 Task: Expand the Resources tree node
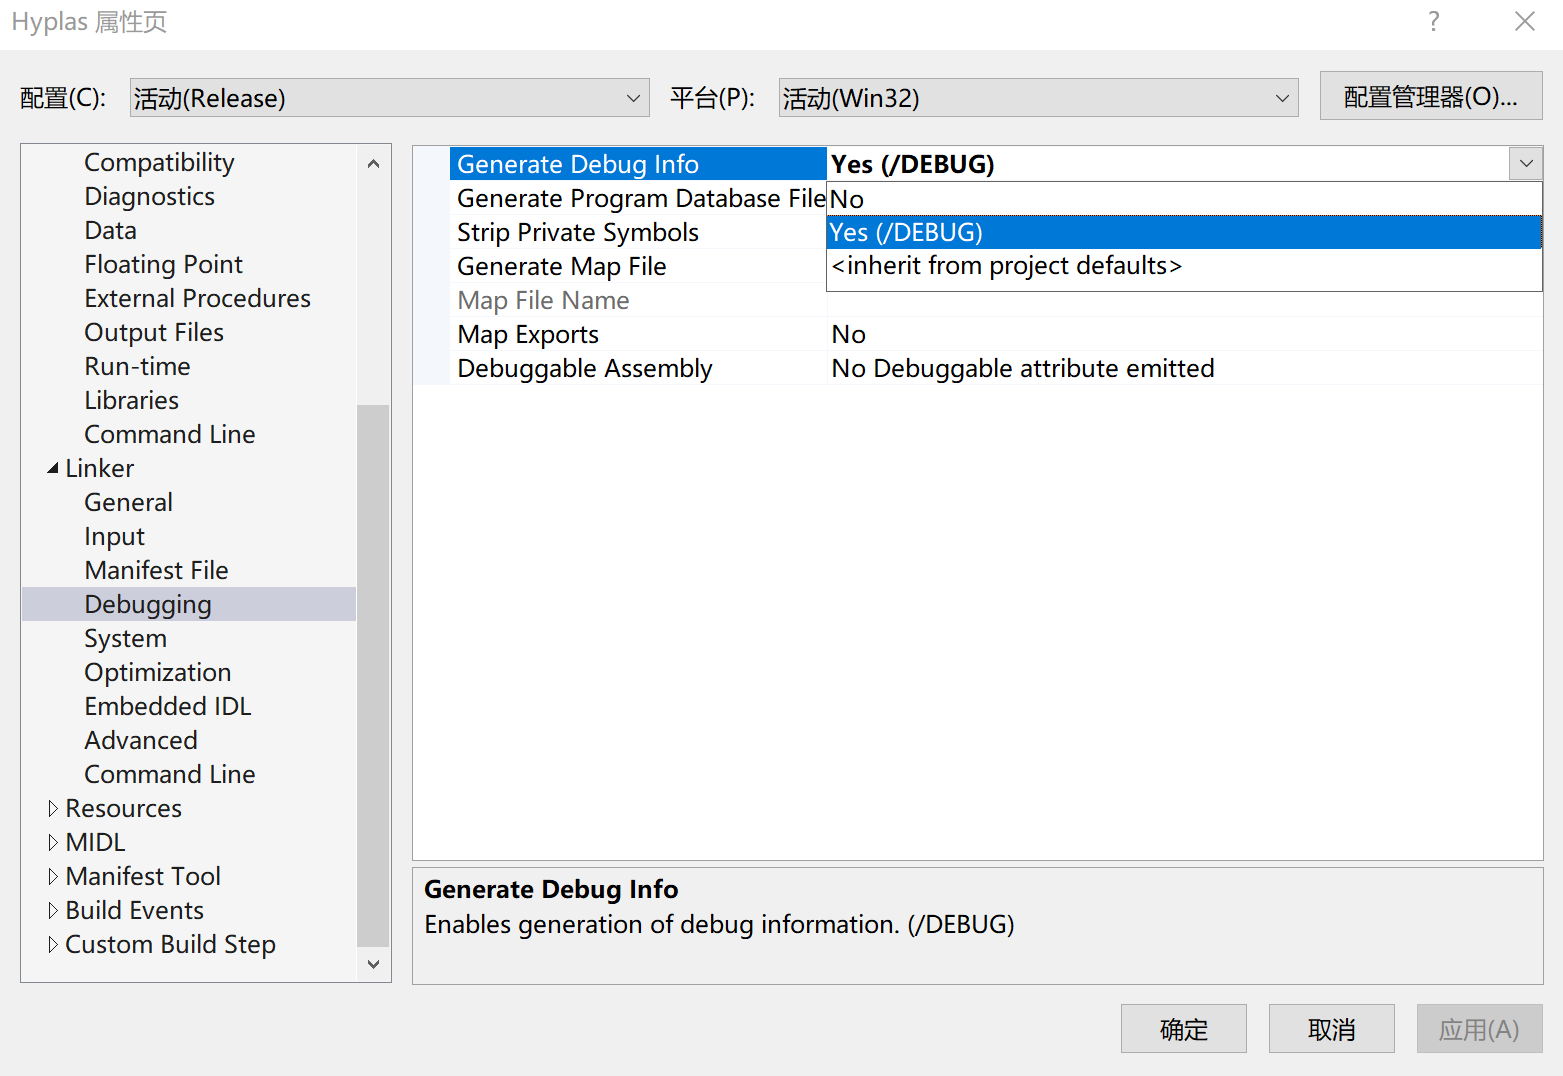53,808
